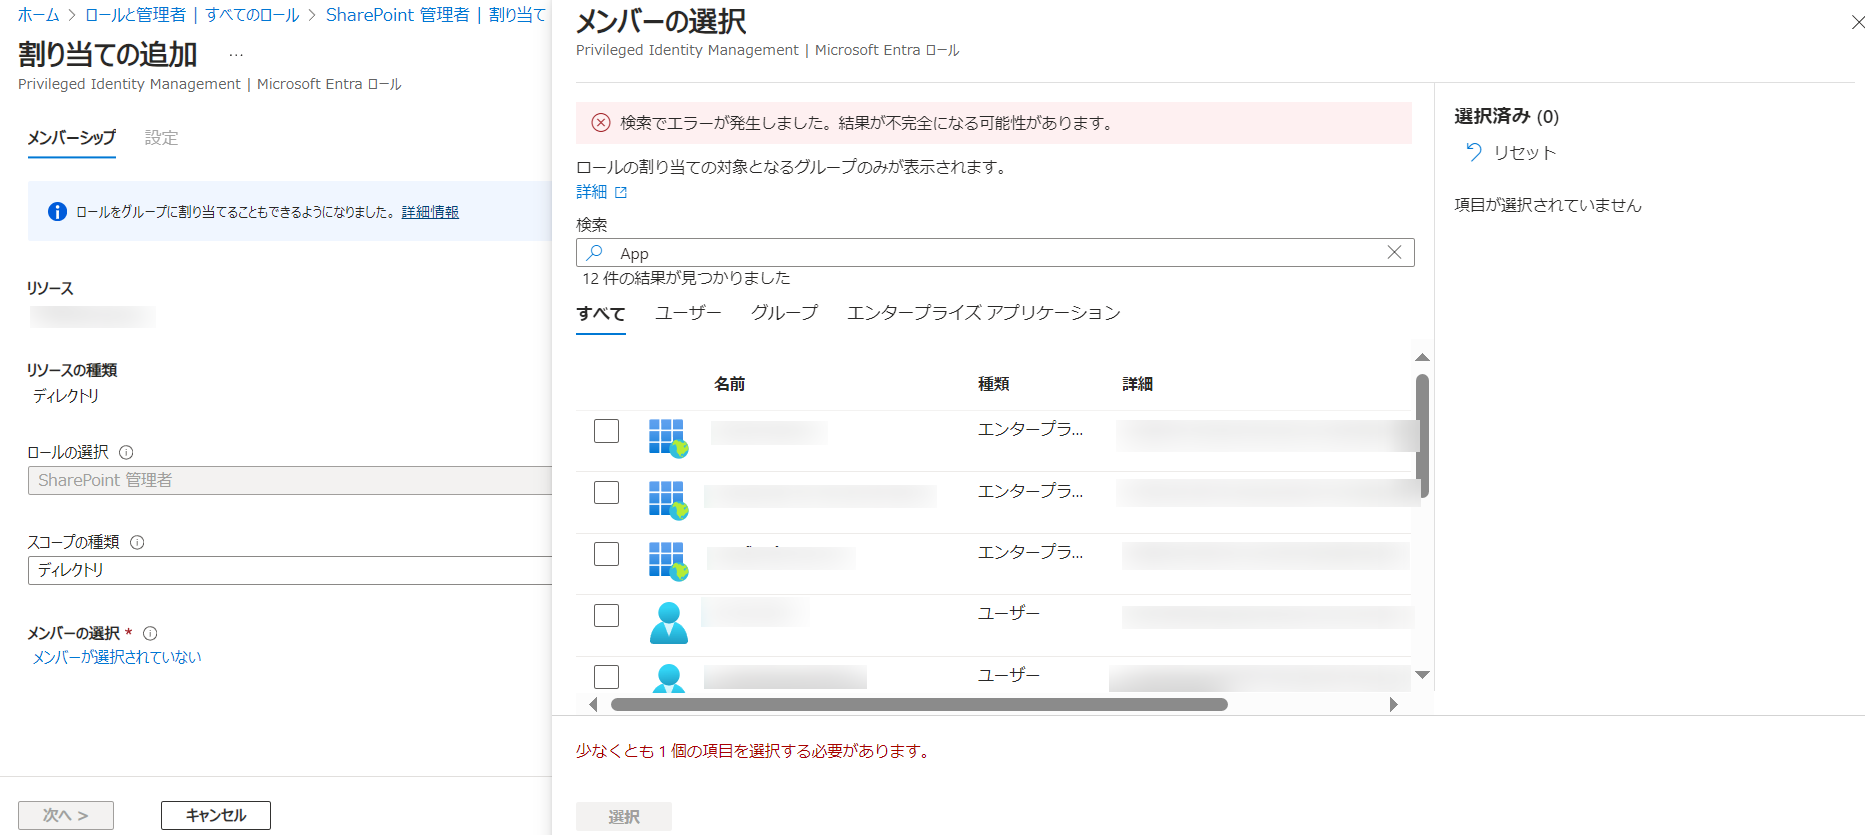1865x835 pixels.
Task: Click the scroll up arrow of results list
Action: tap(1422, 357)
